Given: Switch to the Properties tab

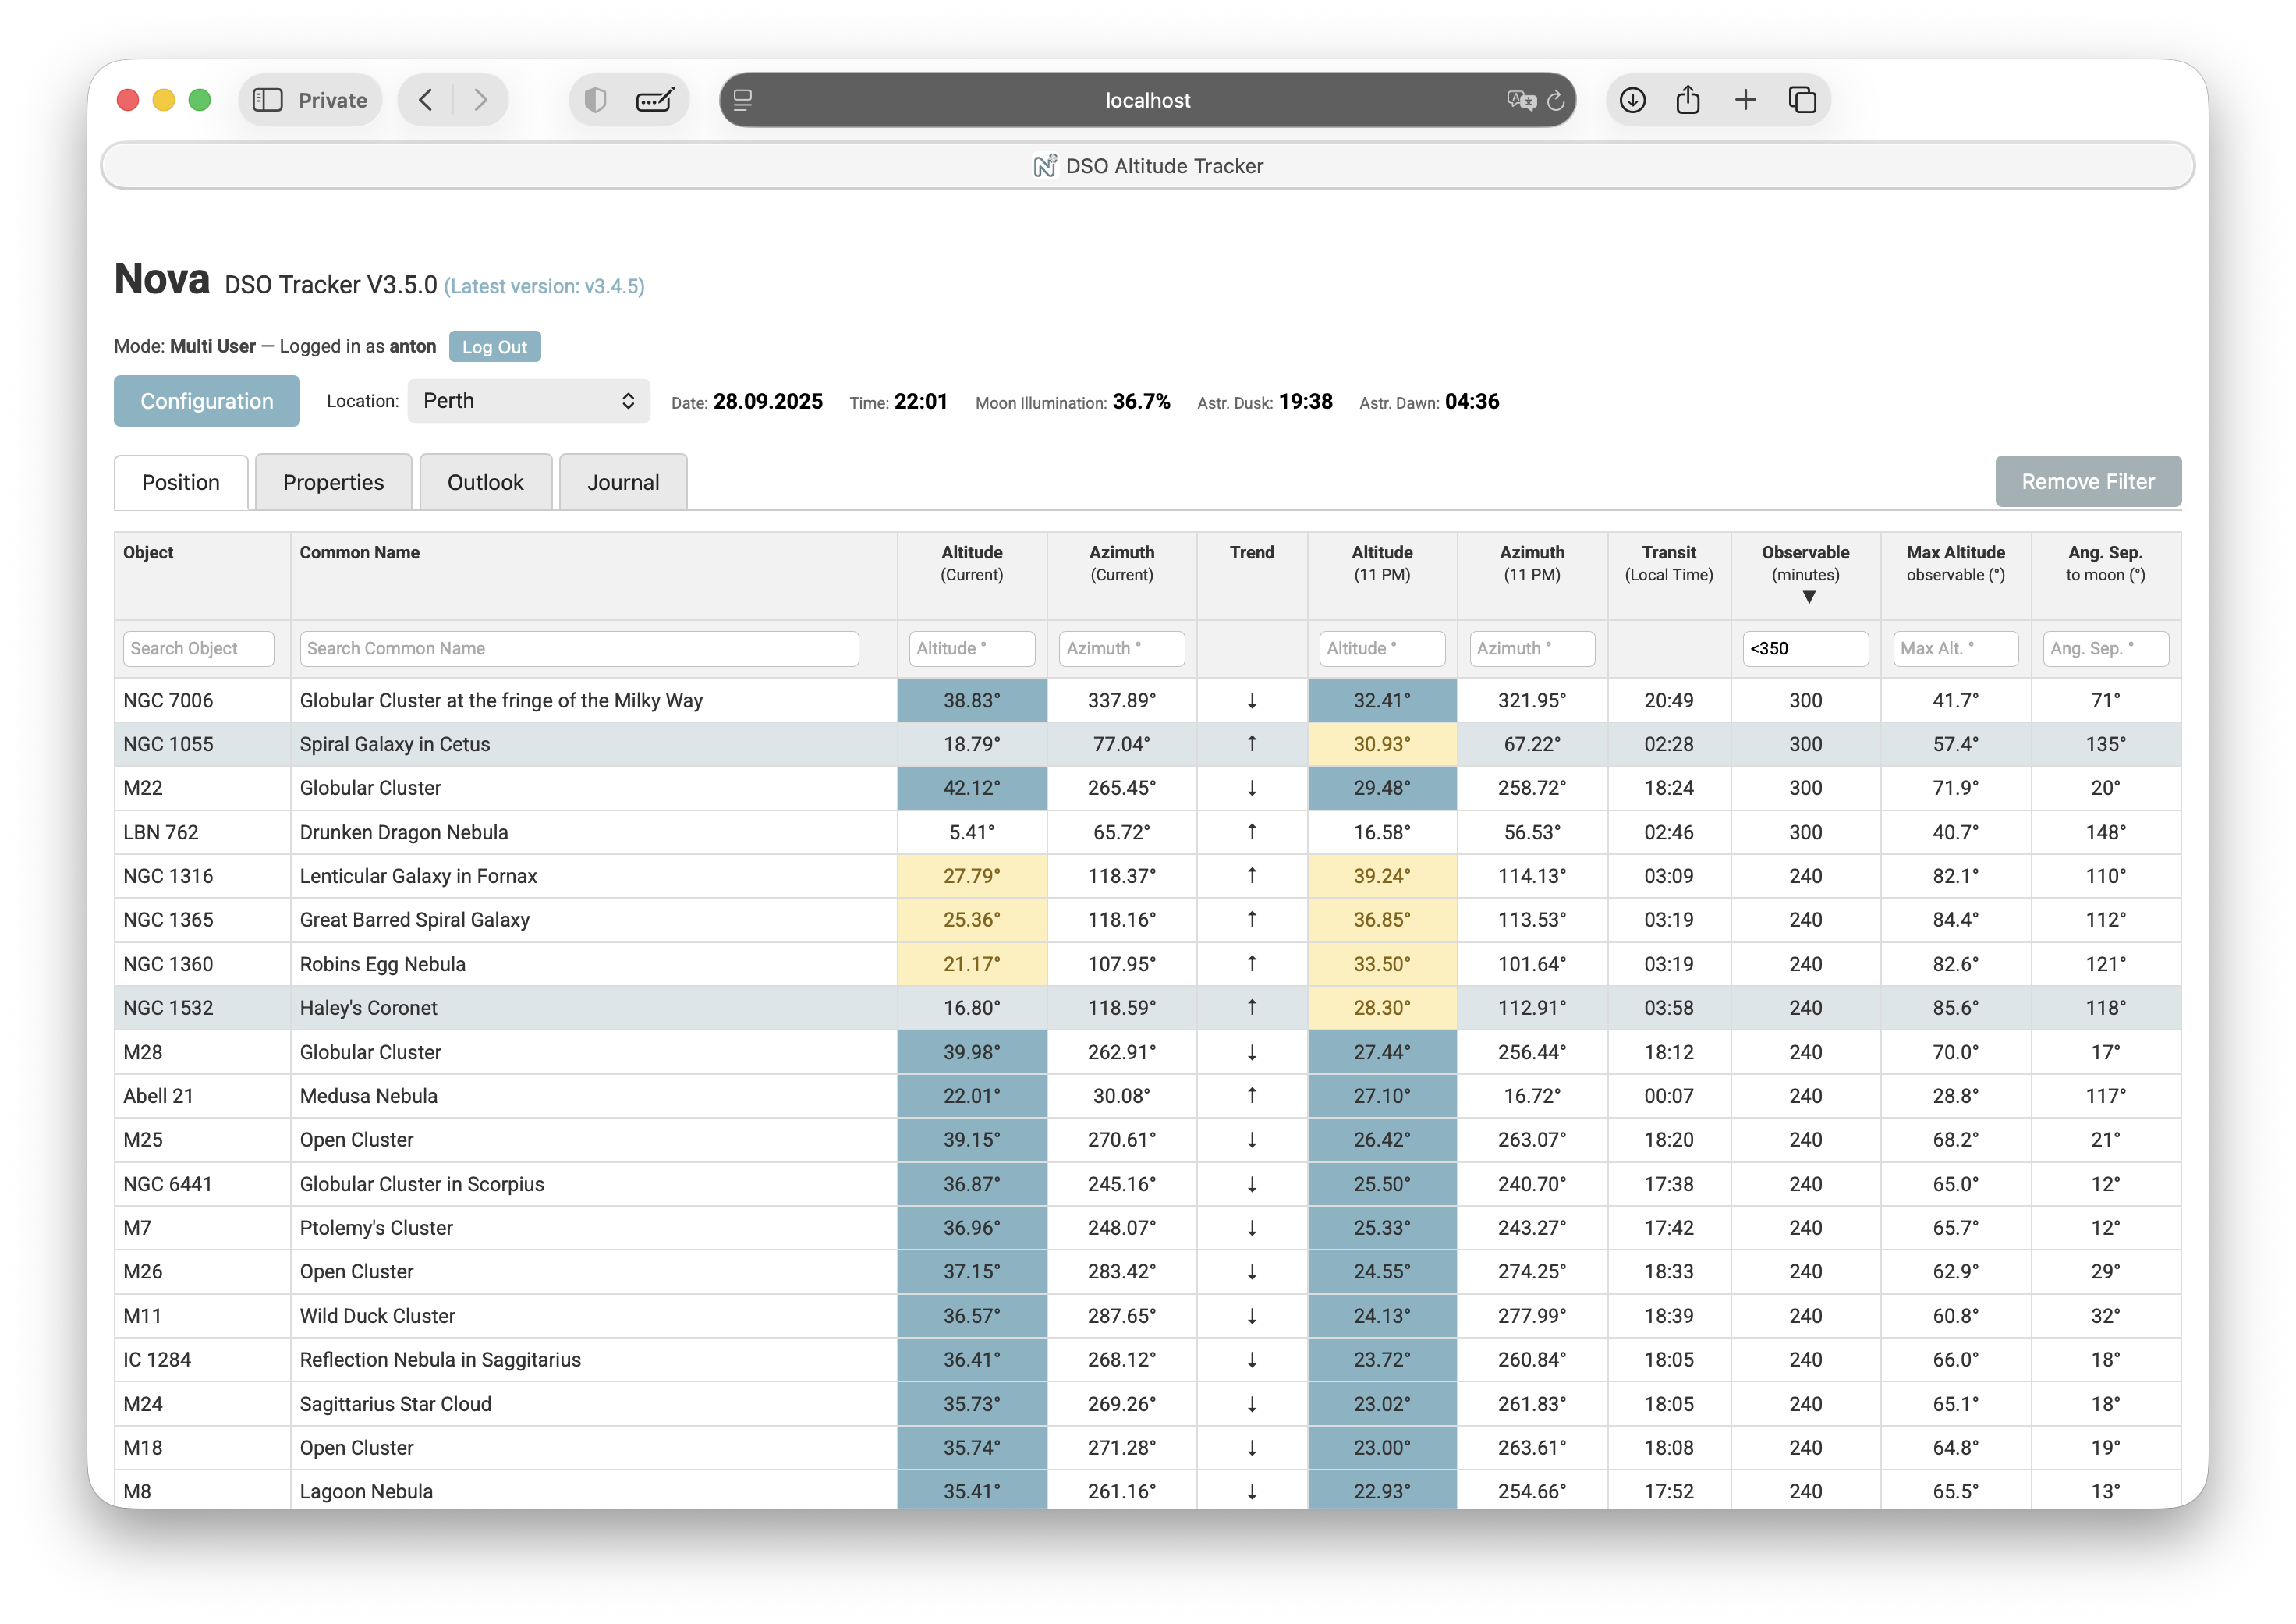Looking at the screenshot, I should coord(333,483).
